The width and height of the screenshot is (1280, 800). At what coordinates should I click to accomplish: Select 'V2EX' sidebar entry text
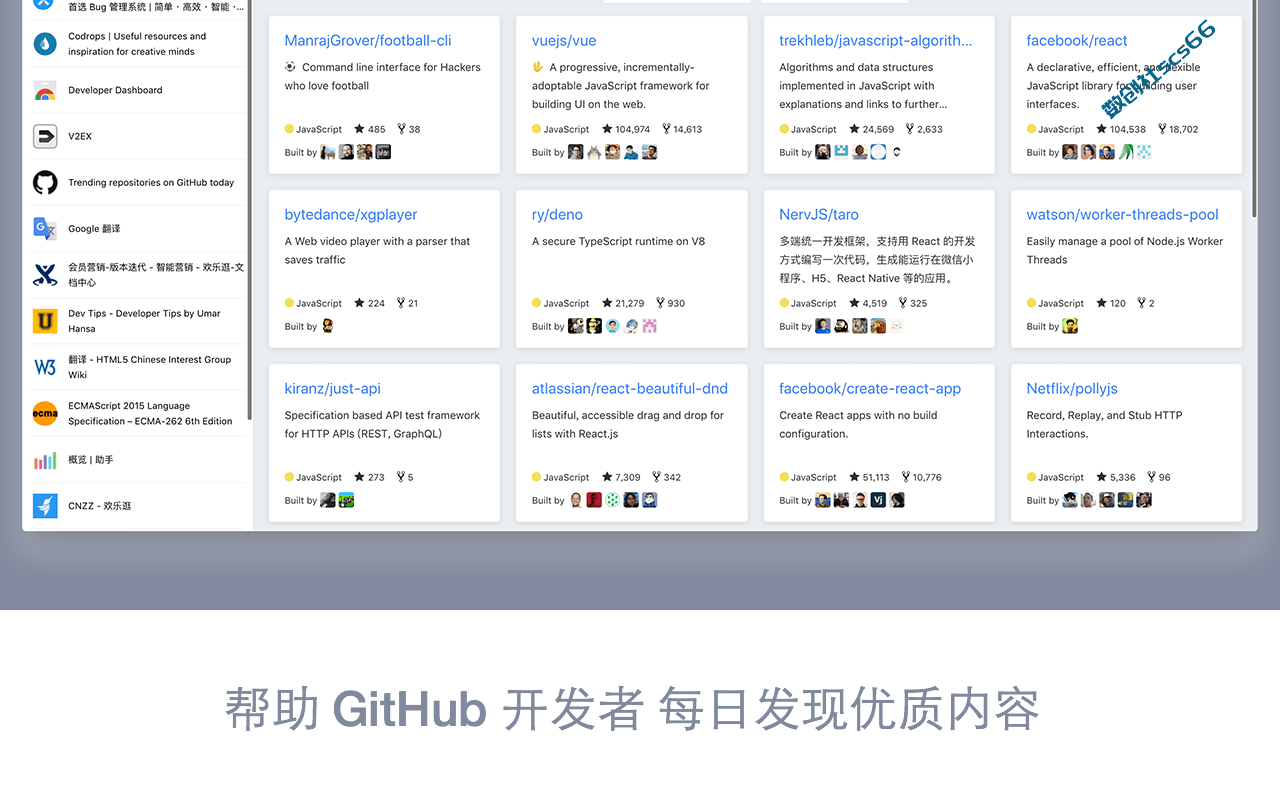pos(80,136)
